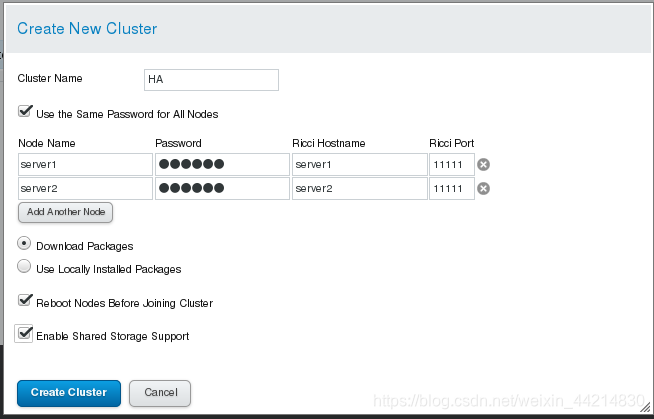Edit server2 Ricci Hostname field
This screenshot has height=419, width=654.
click(x=360, y=189)
